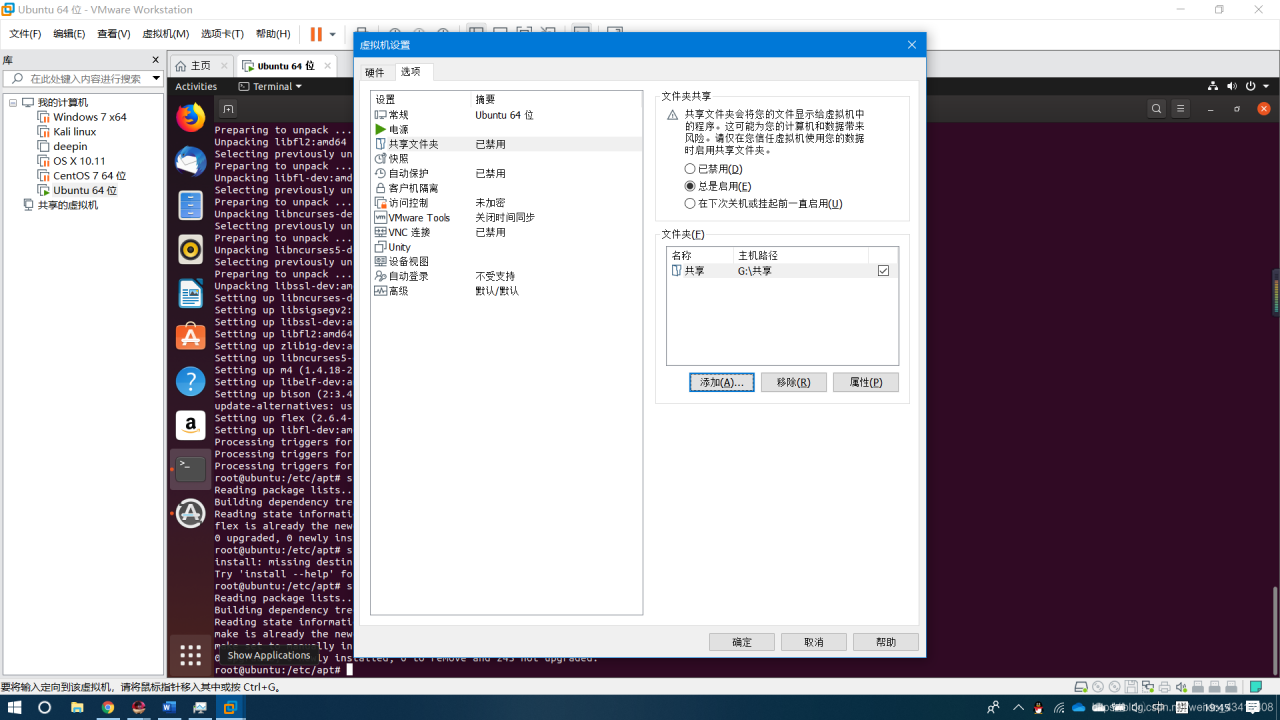The image size is (1280, 720).
Task: Select the Disabled (已禁用) radio button
Action: [x=690, y=169]
